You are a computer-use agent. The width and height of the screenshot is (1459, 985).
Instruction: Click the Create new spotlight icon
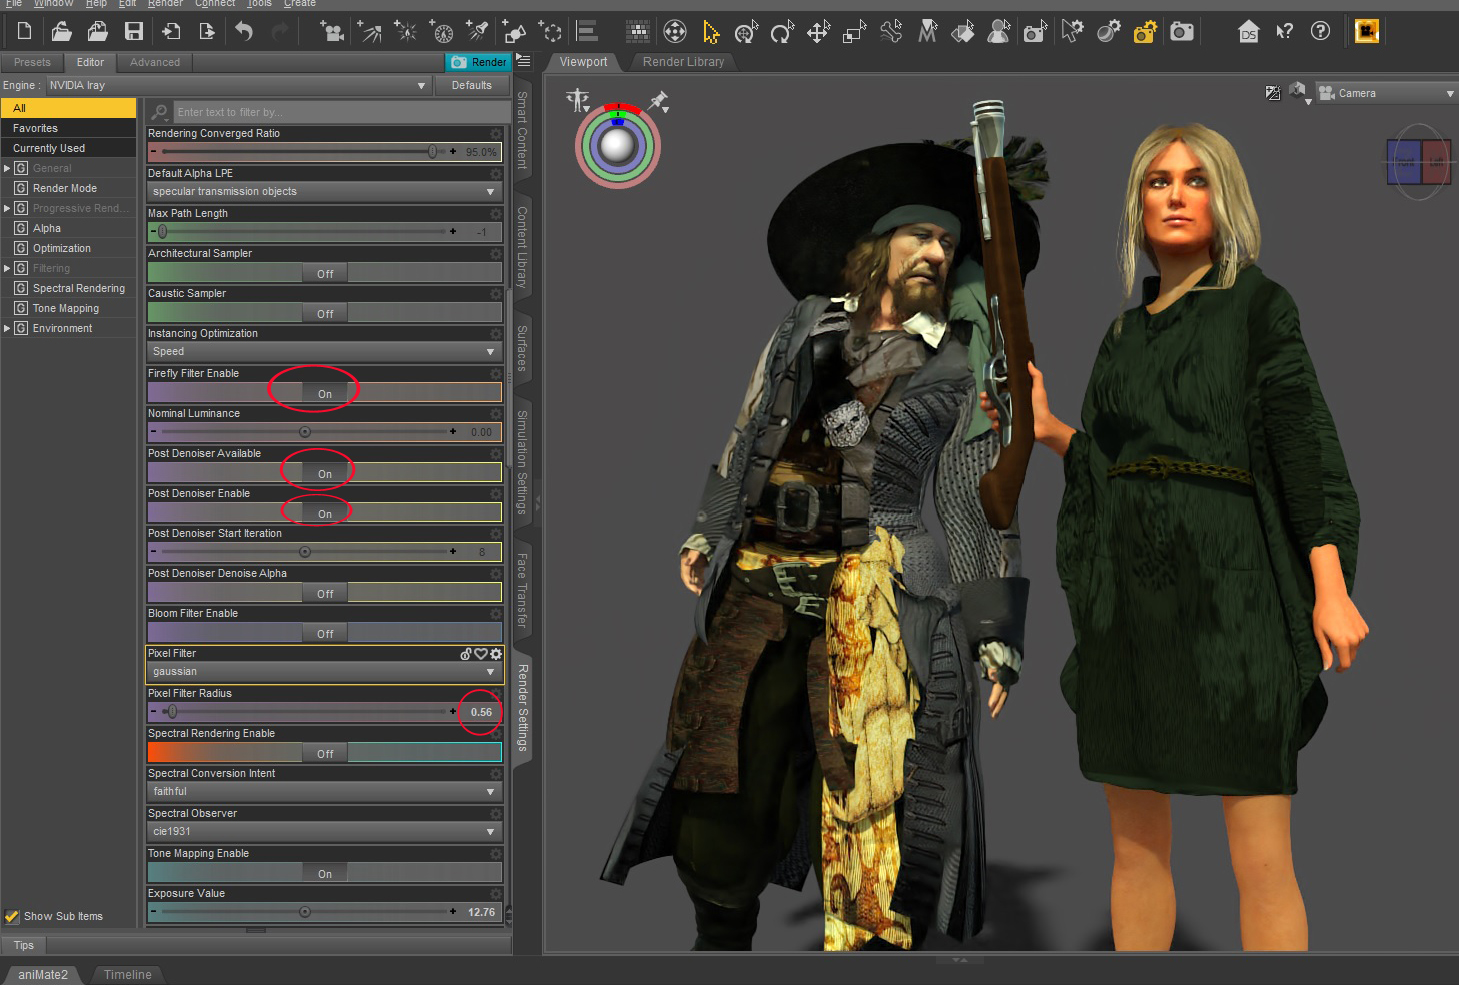(x=478, y=32)
